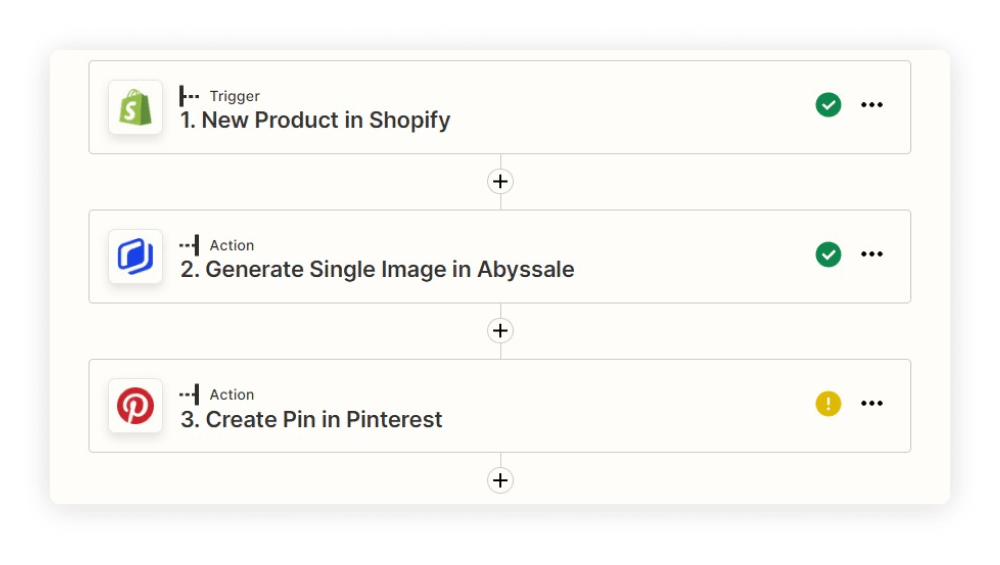Open the New Product in Shopify step

coord(499,107)
